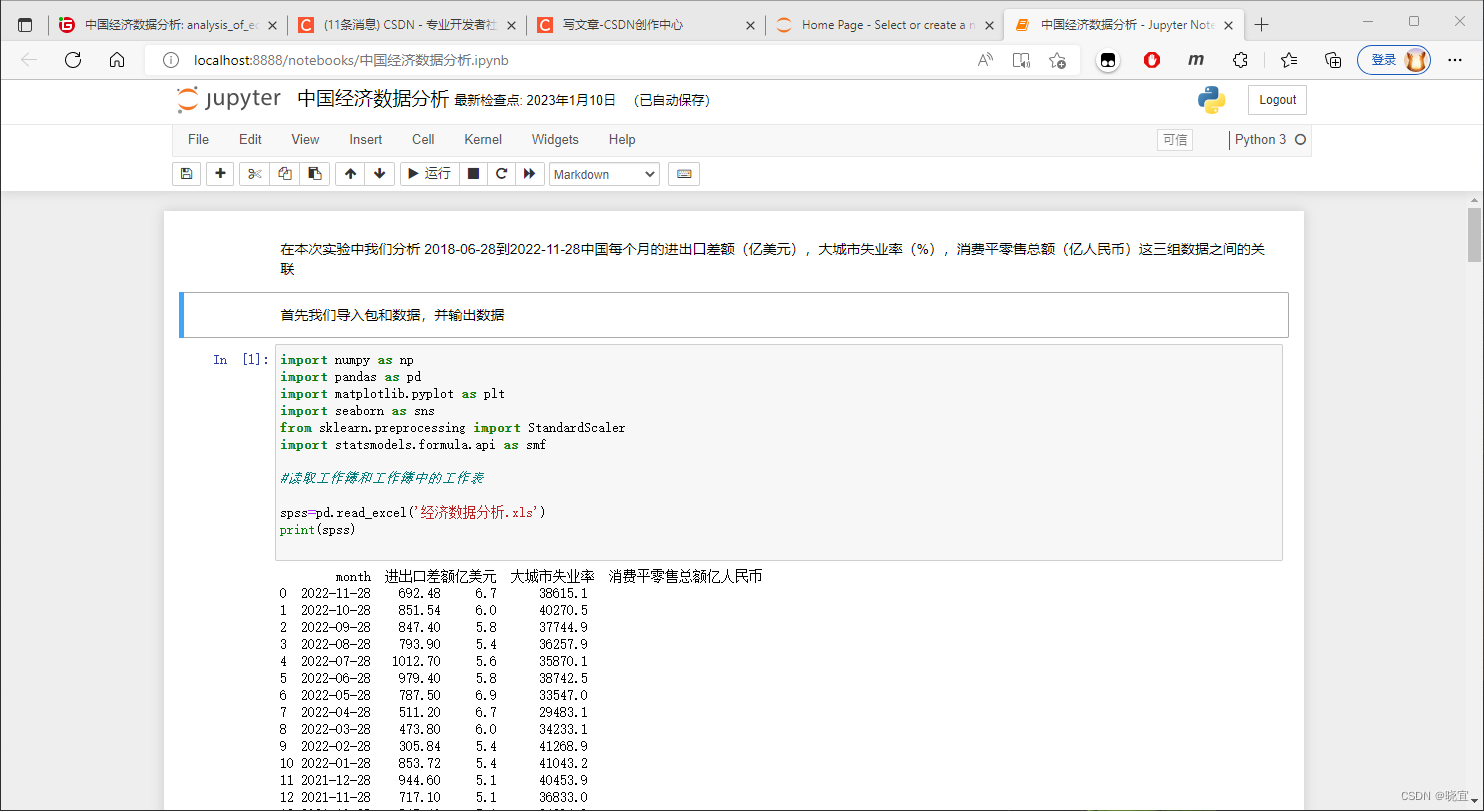The height and width of the screenshot is (811, 1484).
Task: Toggle the 可信 notebook trust indicator
Action: [x=1175, y=140]
